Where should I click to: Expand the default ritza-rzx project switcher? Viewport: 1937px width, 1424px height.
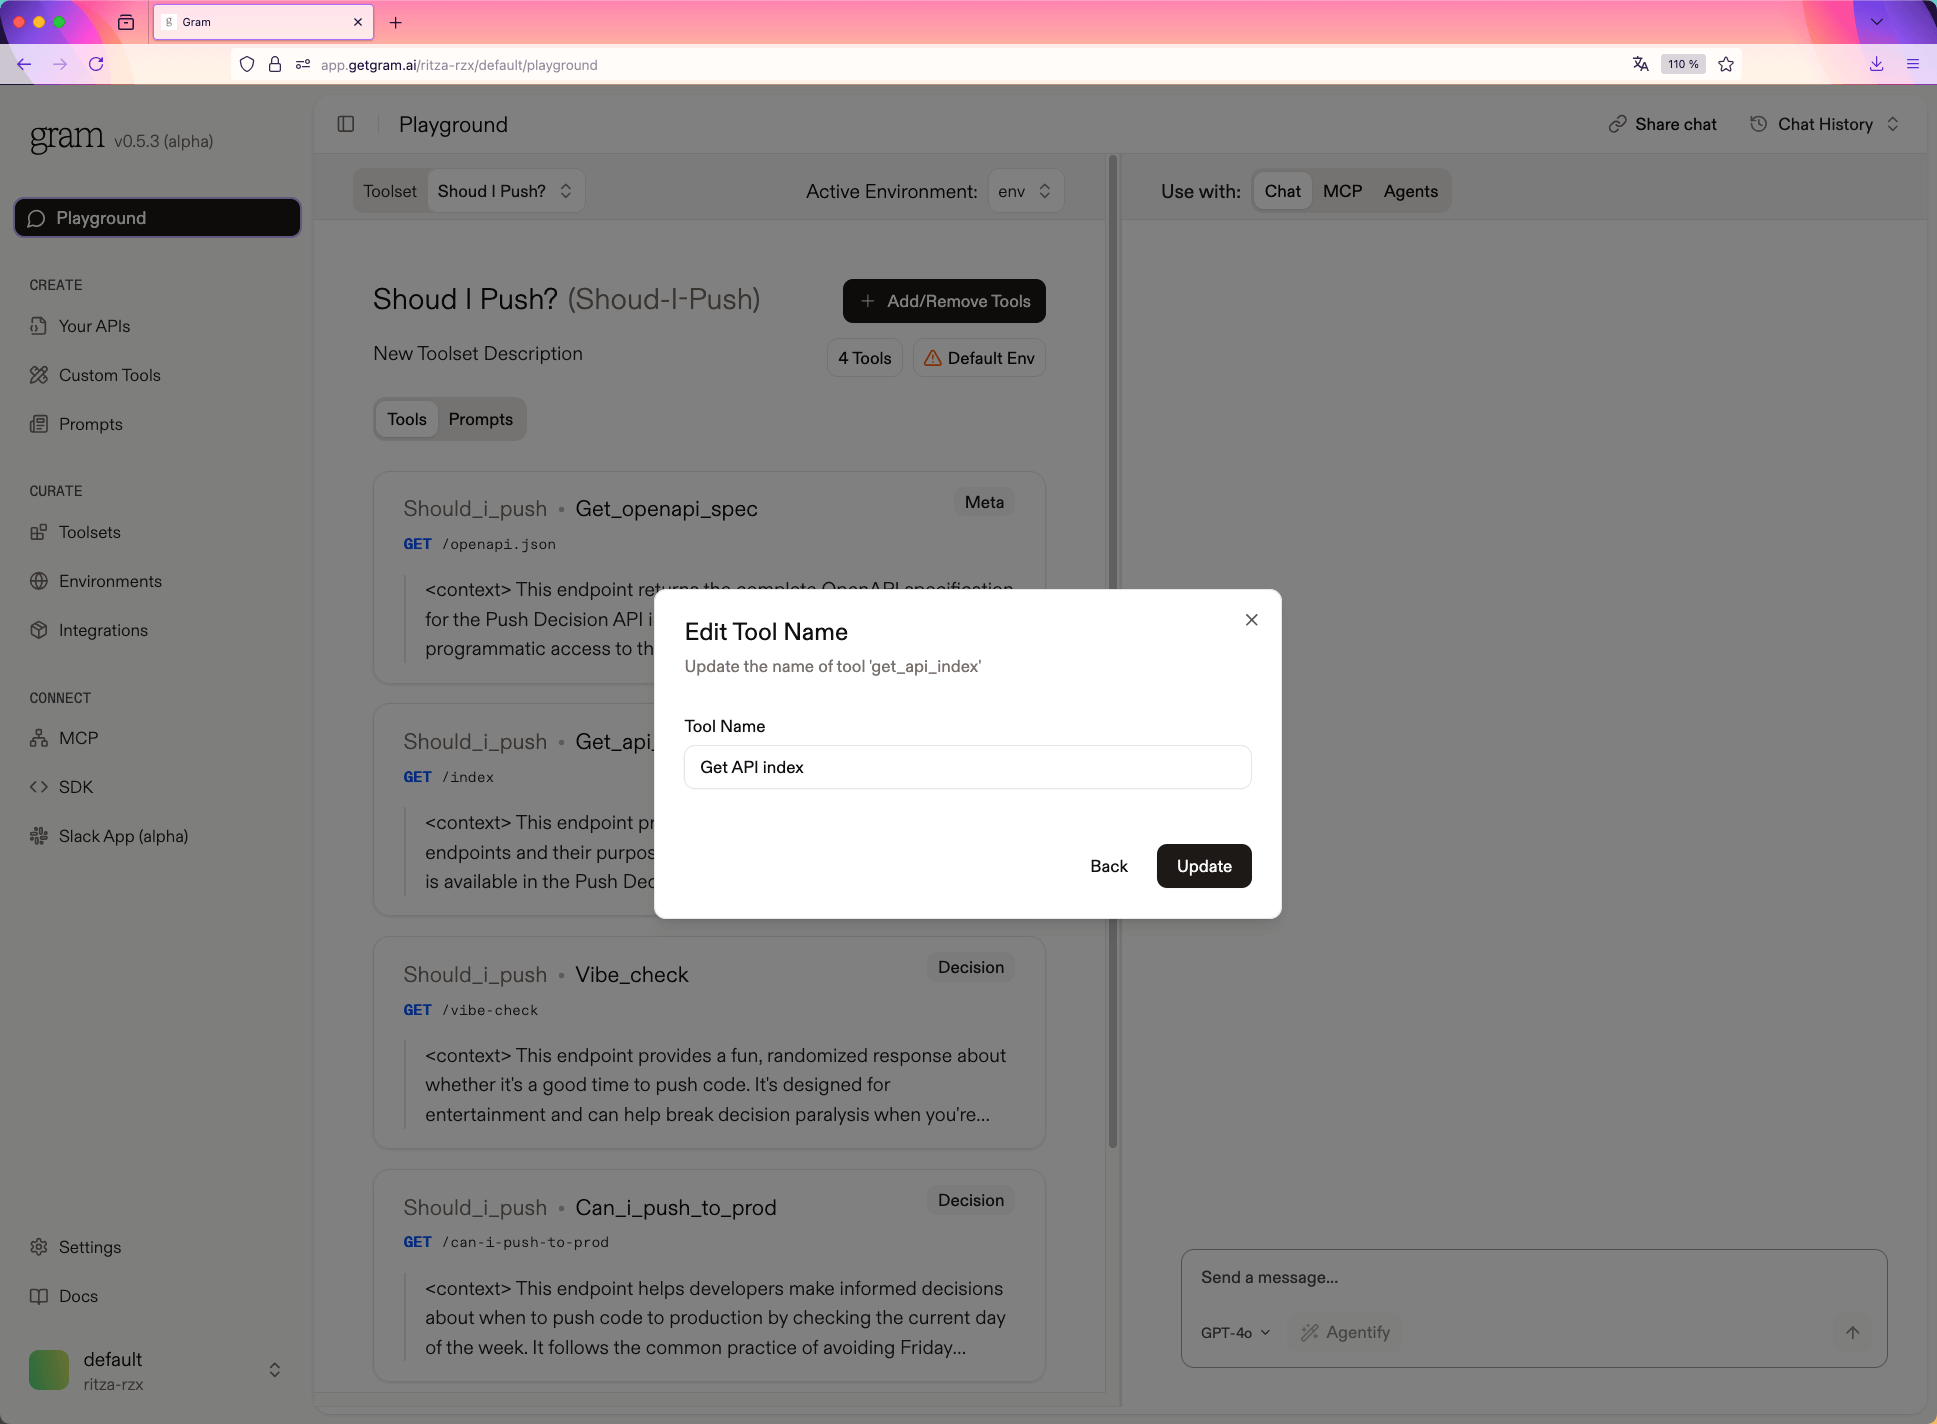click(x=157, y=1370)
